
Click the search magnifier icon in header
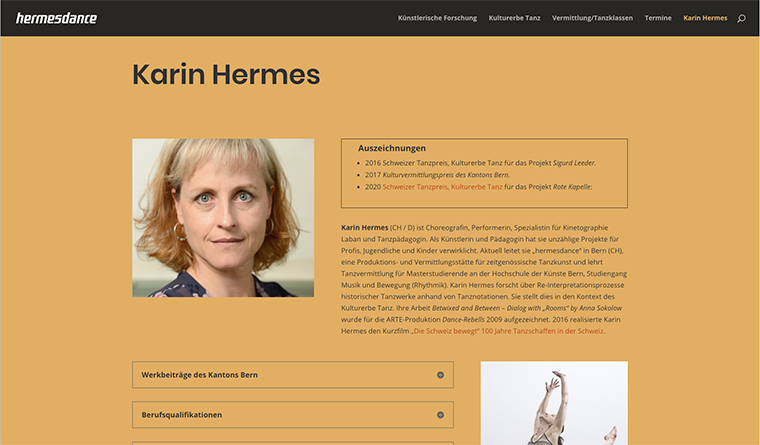(x=741, y=18)
